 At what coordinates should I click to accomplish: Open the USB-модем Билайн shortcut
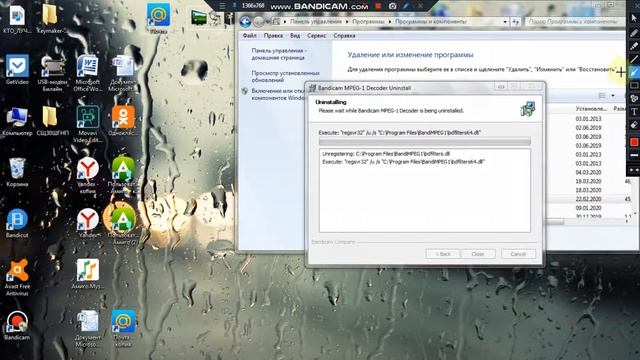(x=52, y=73)
